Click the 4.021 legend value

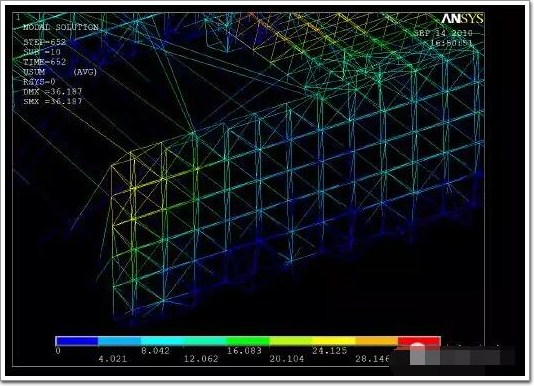pos(113,359)
